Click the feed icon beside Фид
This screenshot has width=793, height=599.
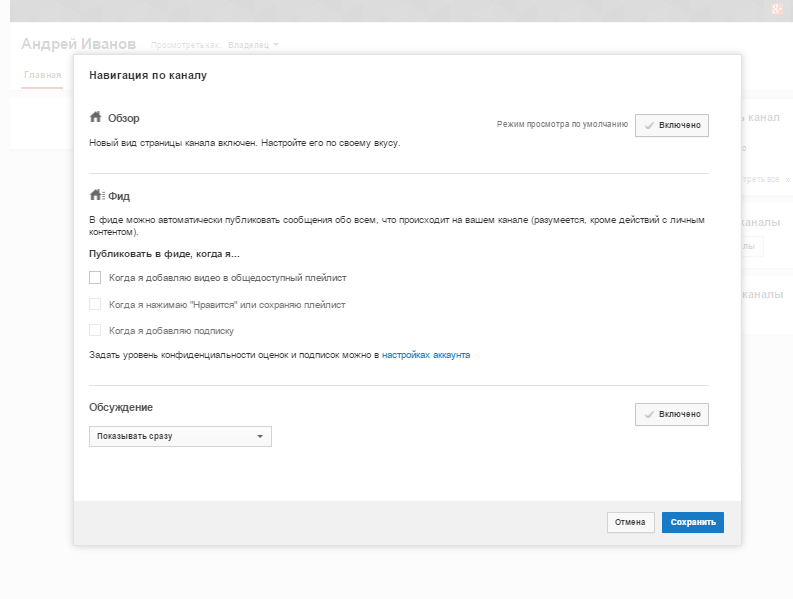pos(97,195)
